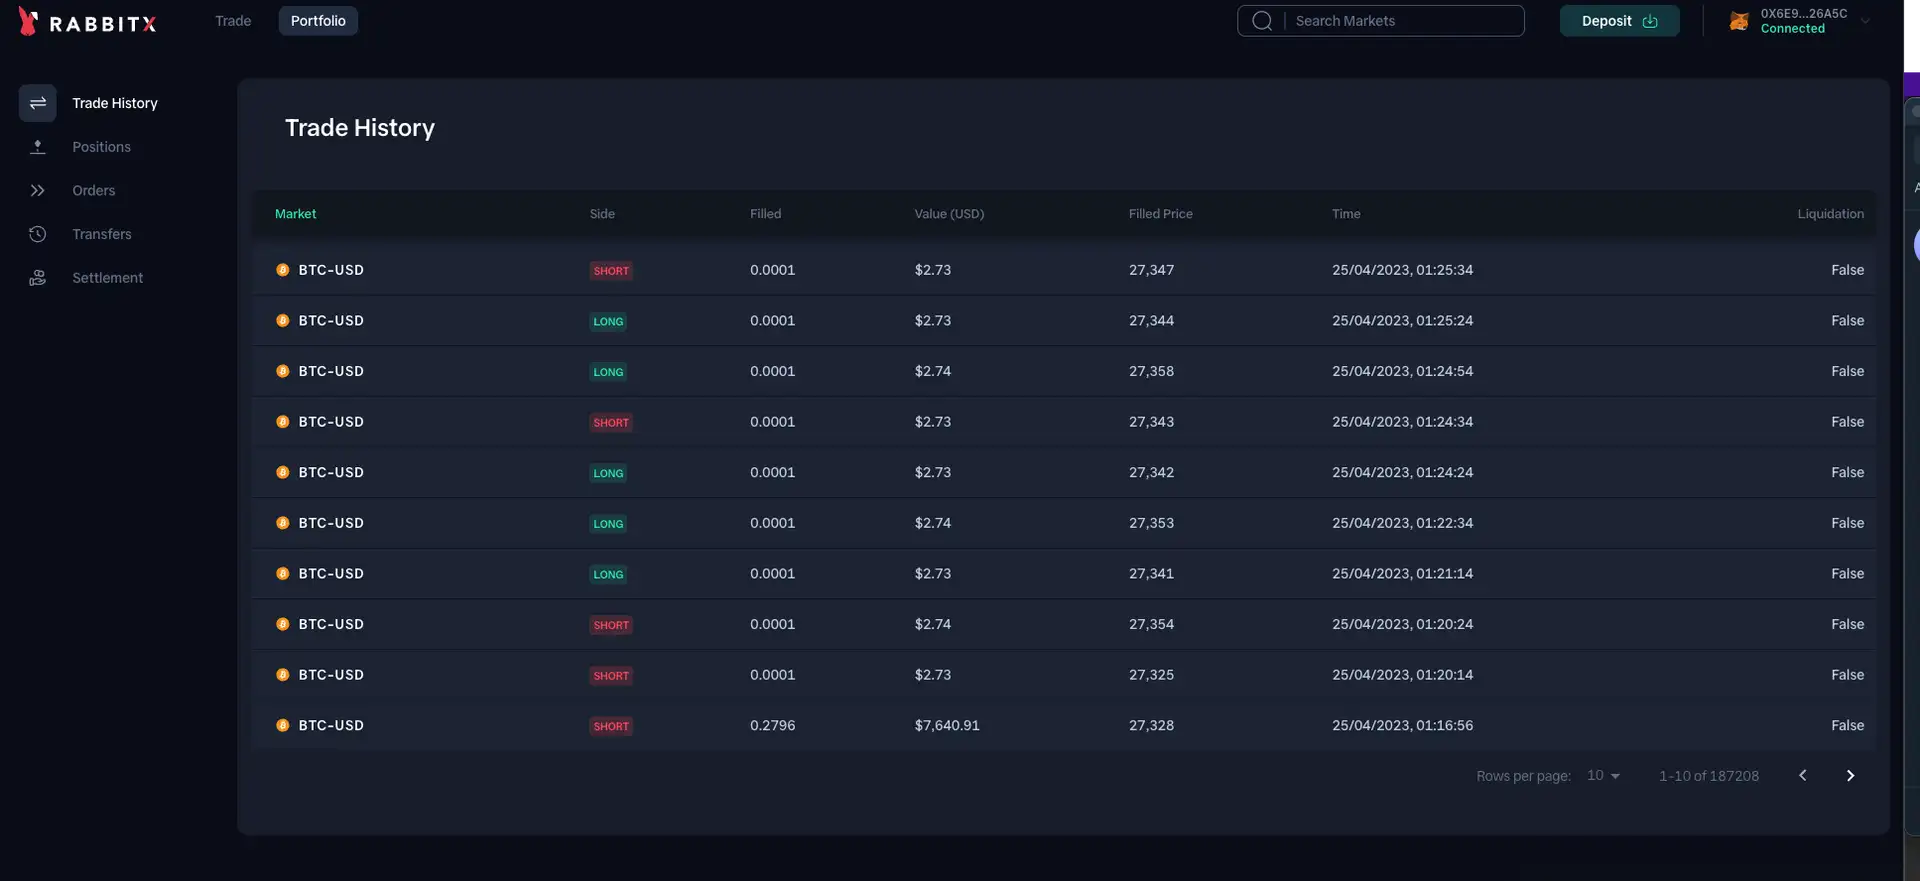Go to next page of trades

[x=1850, y=776]
